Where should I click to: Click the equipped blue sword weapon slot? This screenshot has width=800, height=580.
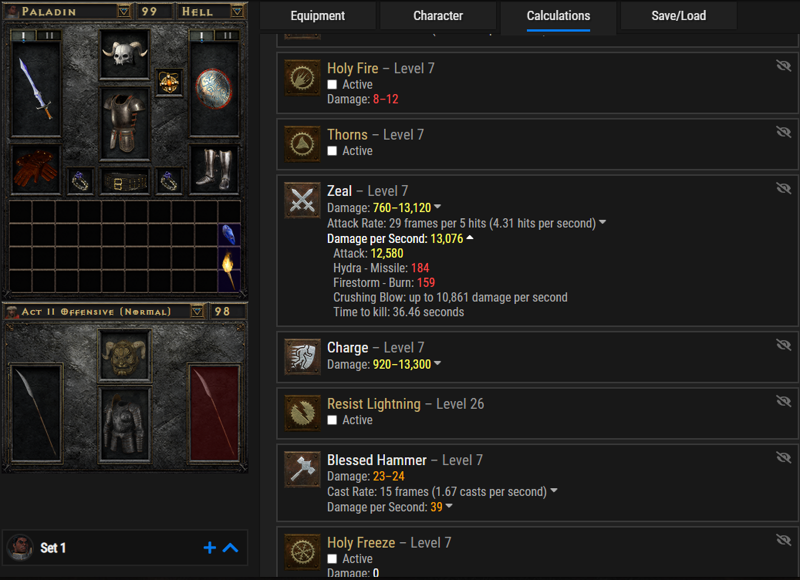coord(36,89)
